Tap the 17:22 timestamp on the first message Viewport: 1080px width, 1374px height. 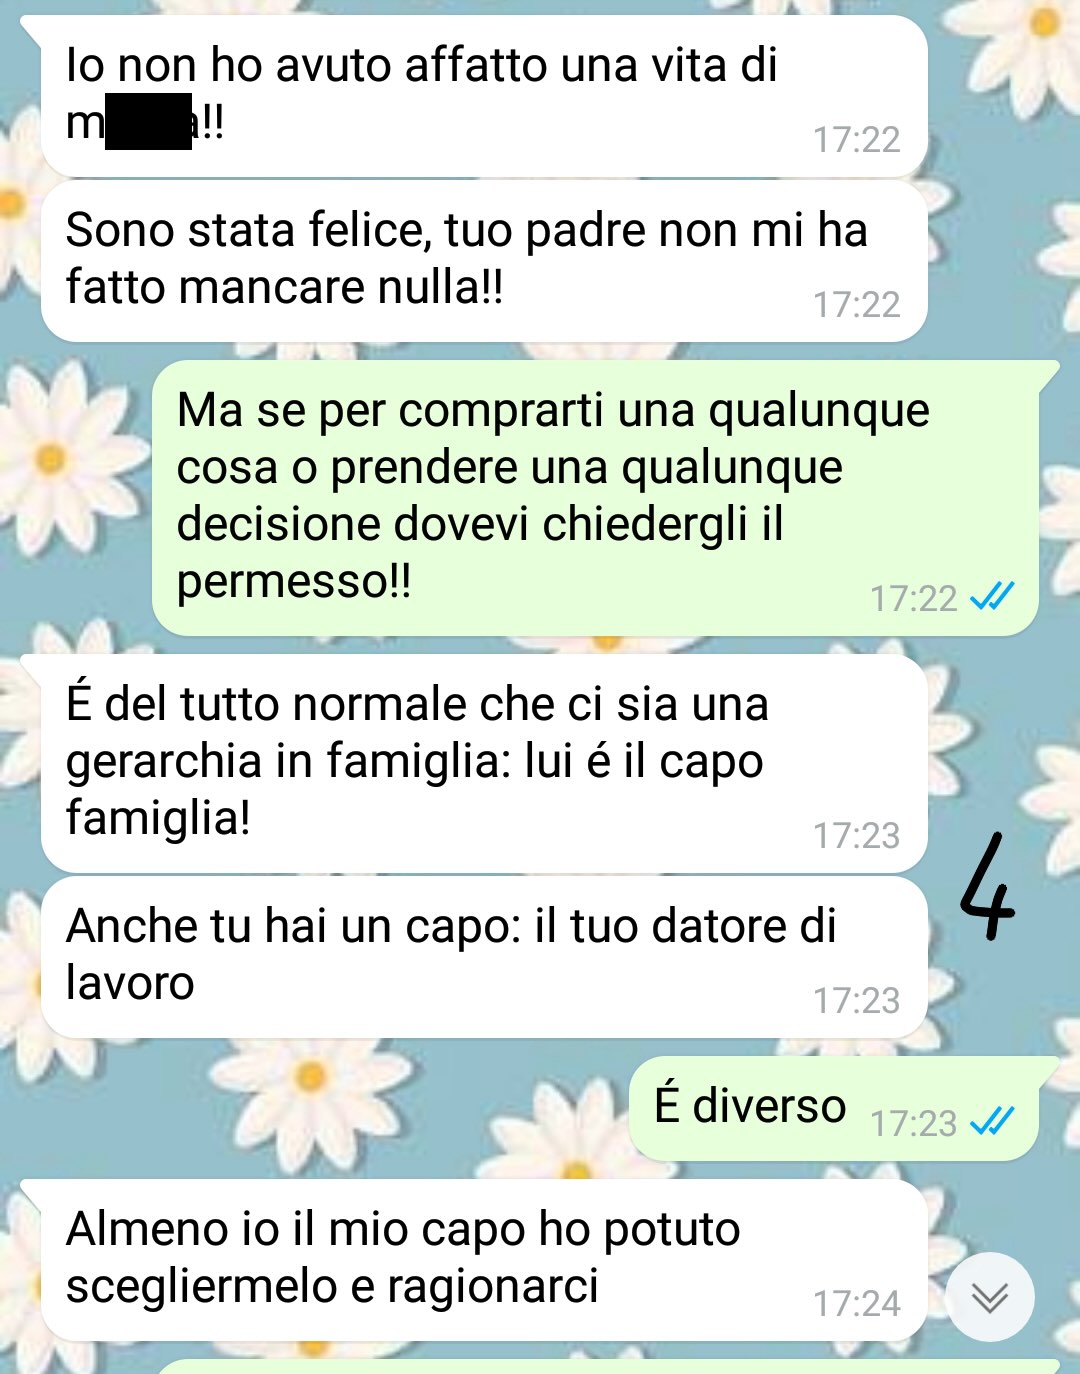[x=856, y=139]
